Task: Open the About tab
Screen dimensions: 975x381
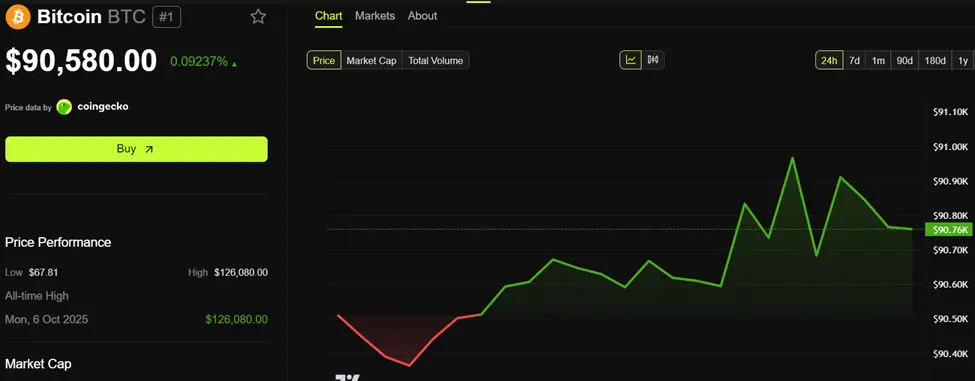Action: (422, 16)
